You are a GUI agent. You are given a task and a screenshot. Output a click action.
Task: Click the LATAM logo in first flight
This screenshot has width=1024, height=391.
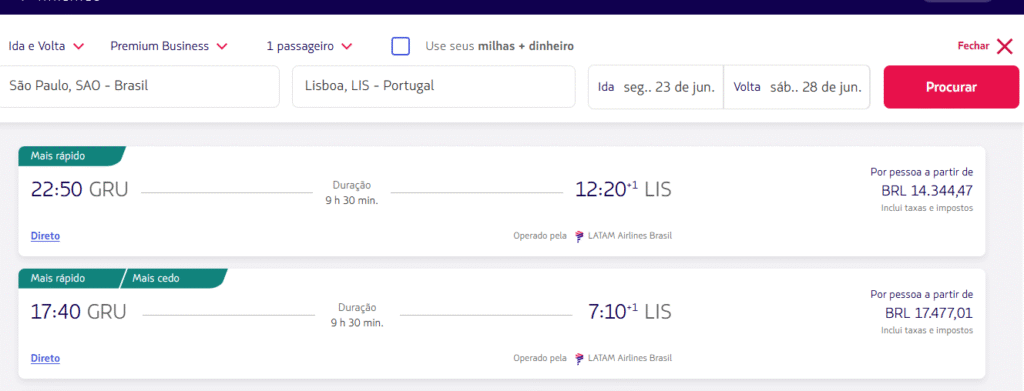point(579,236)
